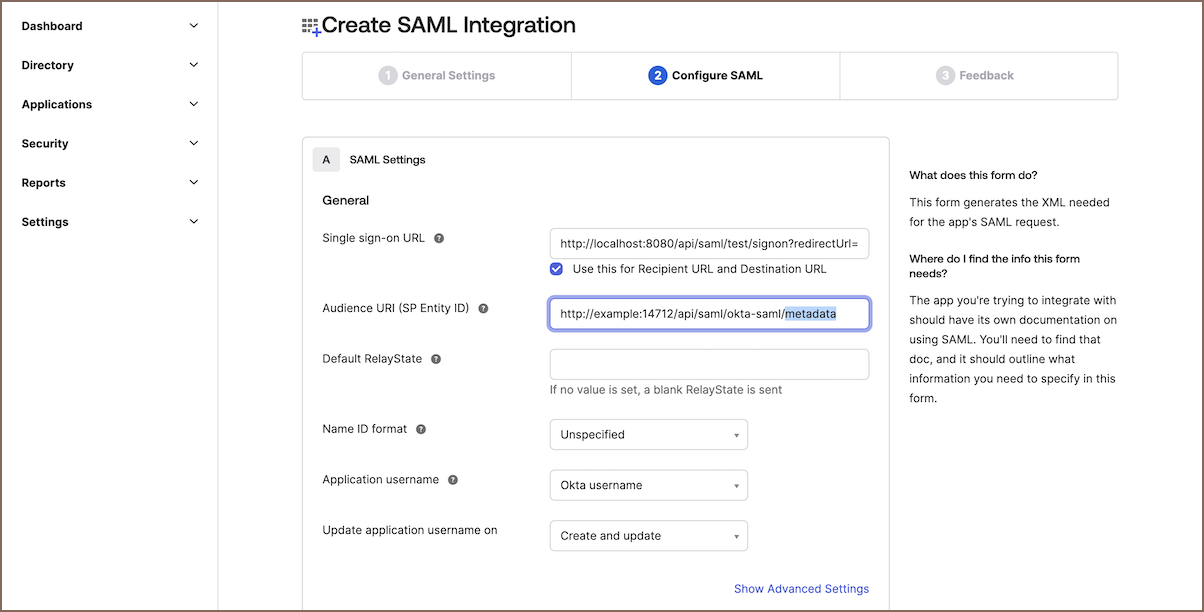Click help icon next to Application username
The image size is (1204, 612).
click(x=453, y=480)
